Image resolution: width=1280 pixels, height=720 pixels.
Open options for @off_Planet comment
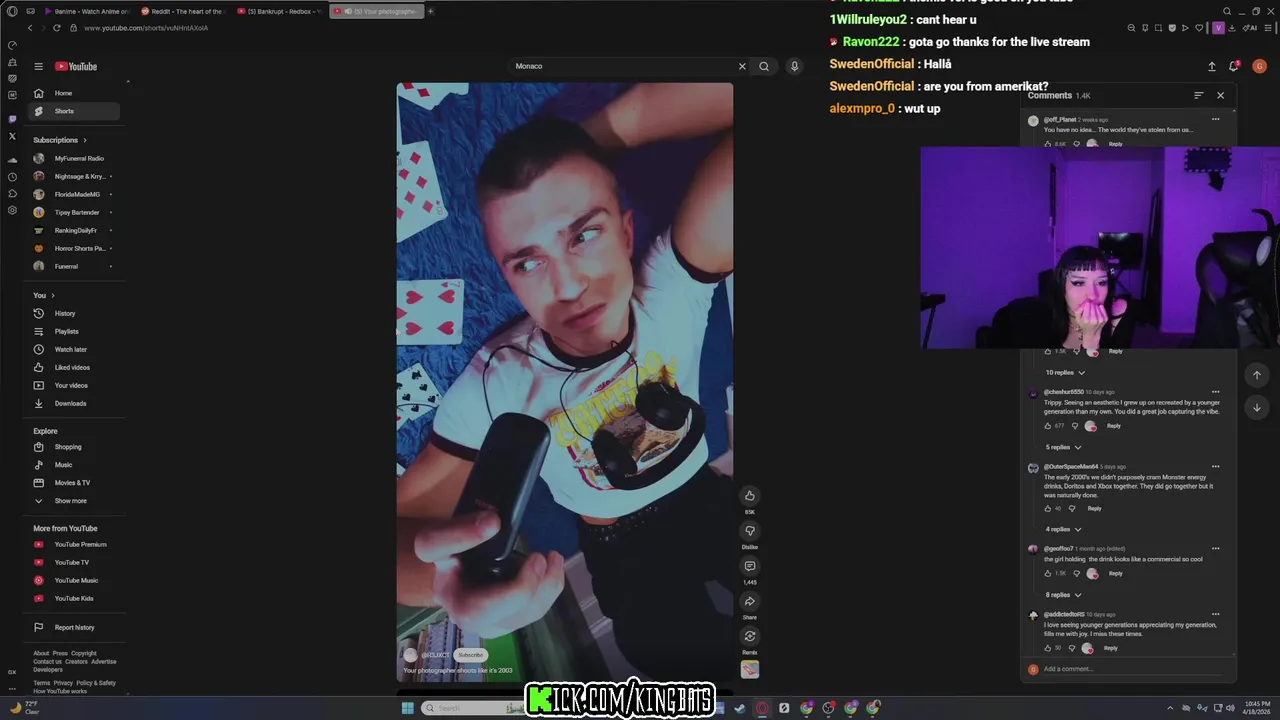(x=1215, y=119)
